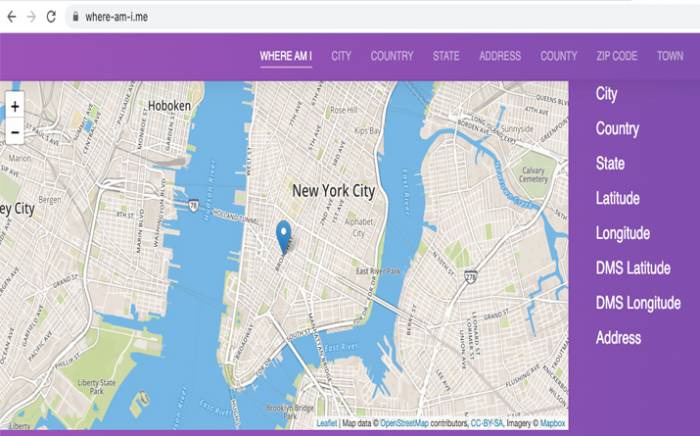Click the I-78 highway shield on map
The height and width of the screenshot is (436, 700).
194,205
